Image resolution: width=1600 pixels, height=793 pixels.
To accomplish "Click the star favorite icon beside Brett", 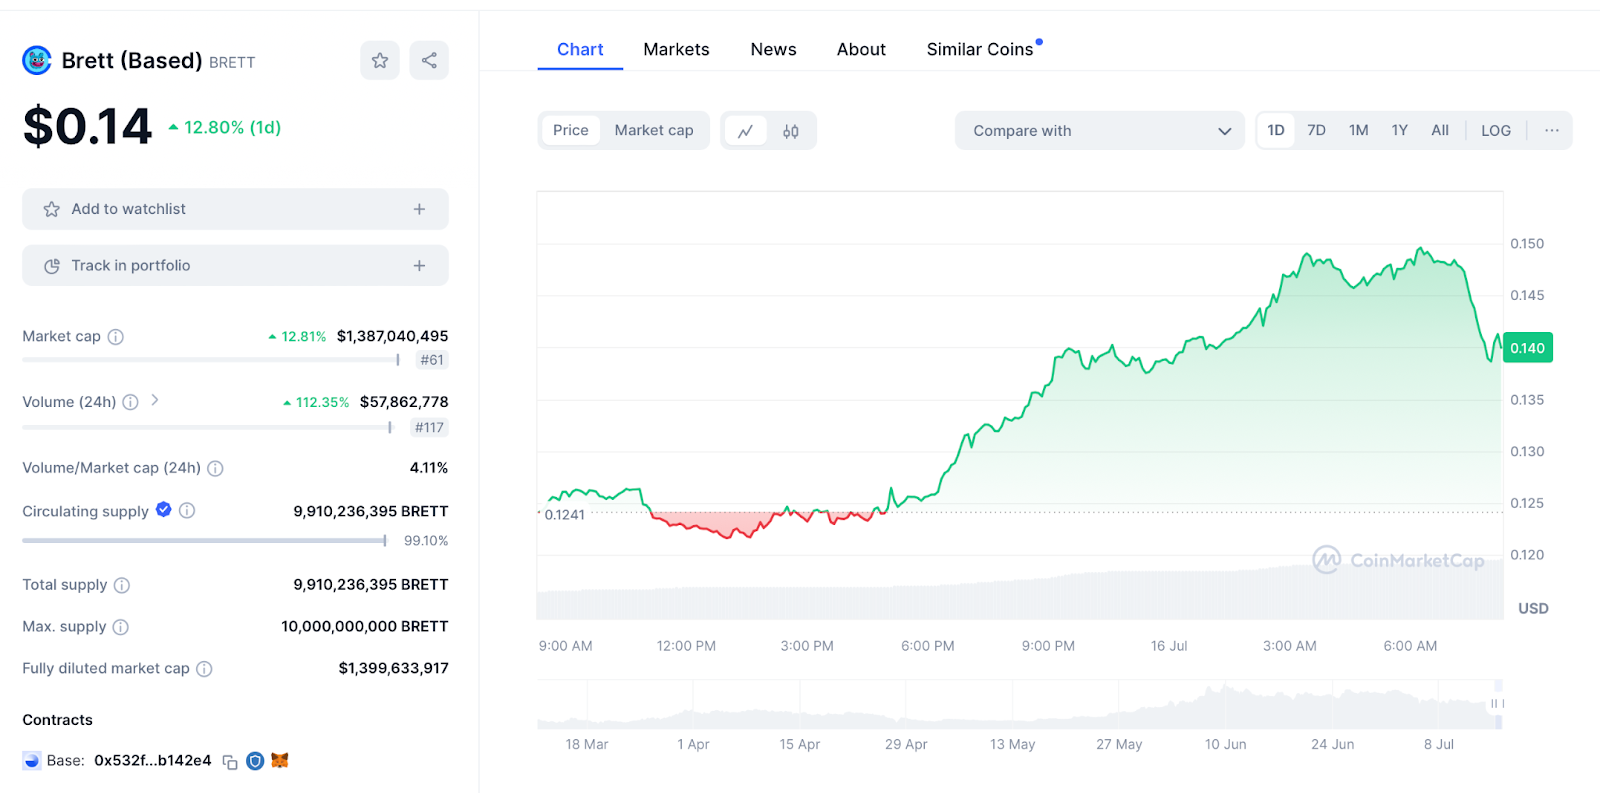I will (380, 61).
